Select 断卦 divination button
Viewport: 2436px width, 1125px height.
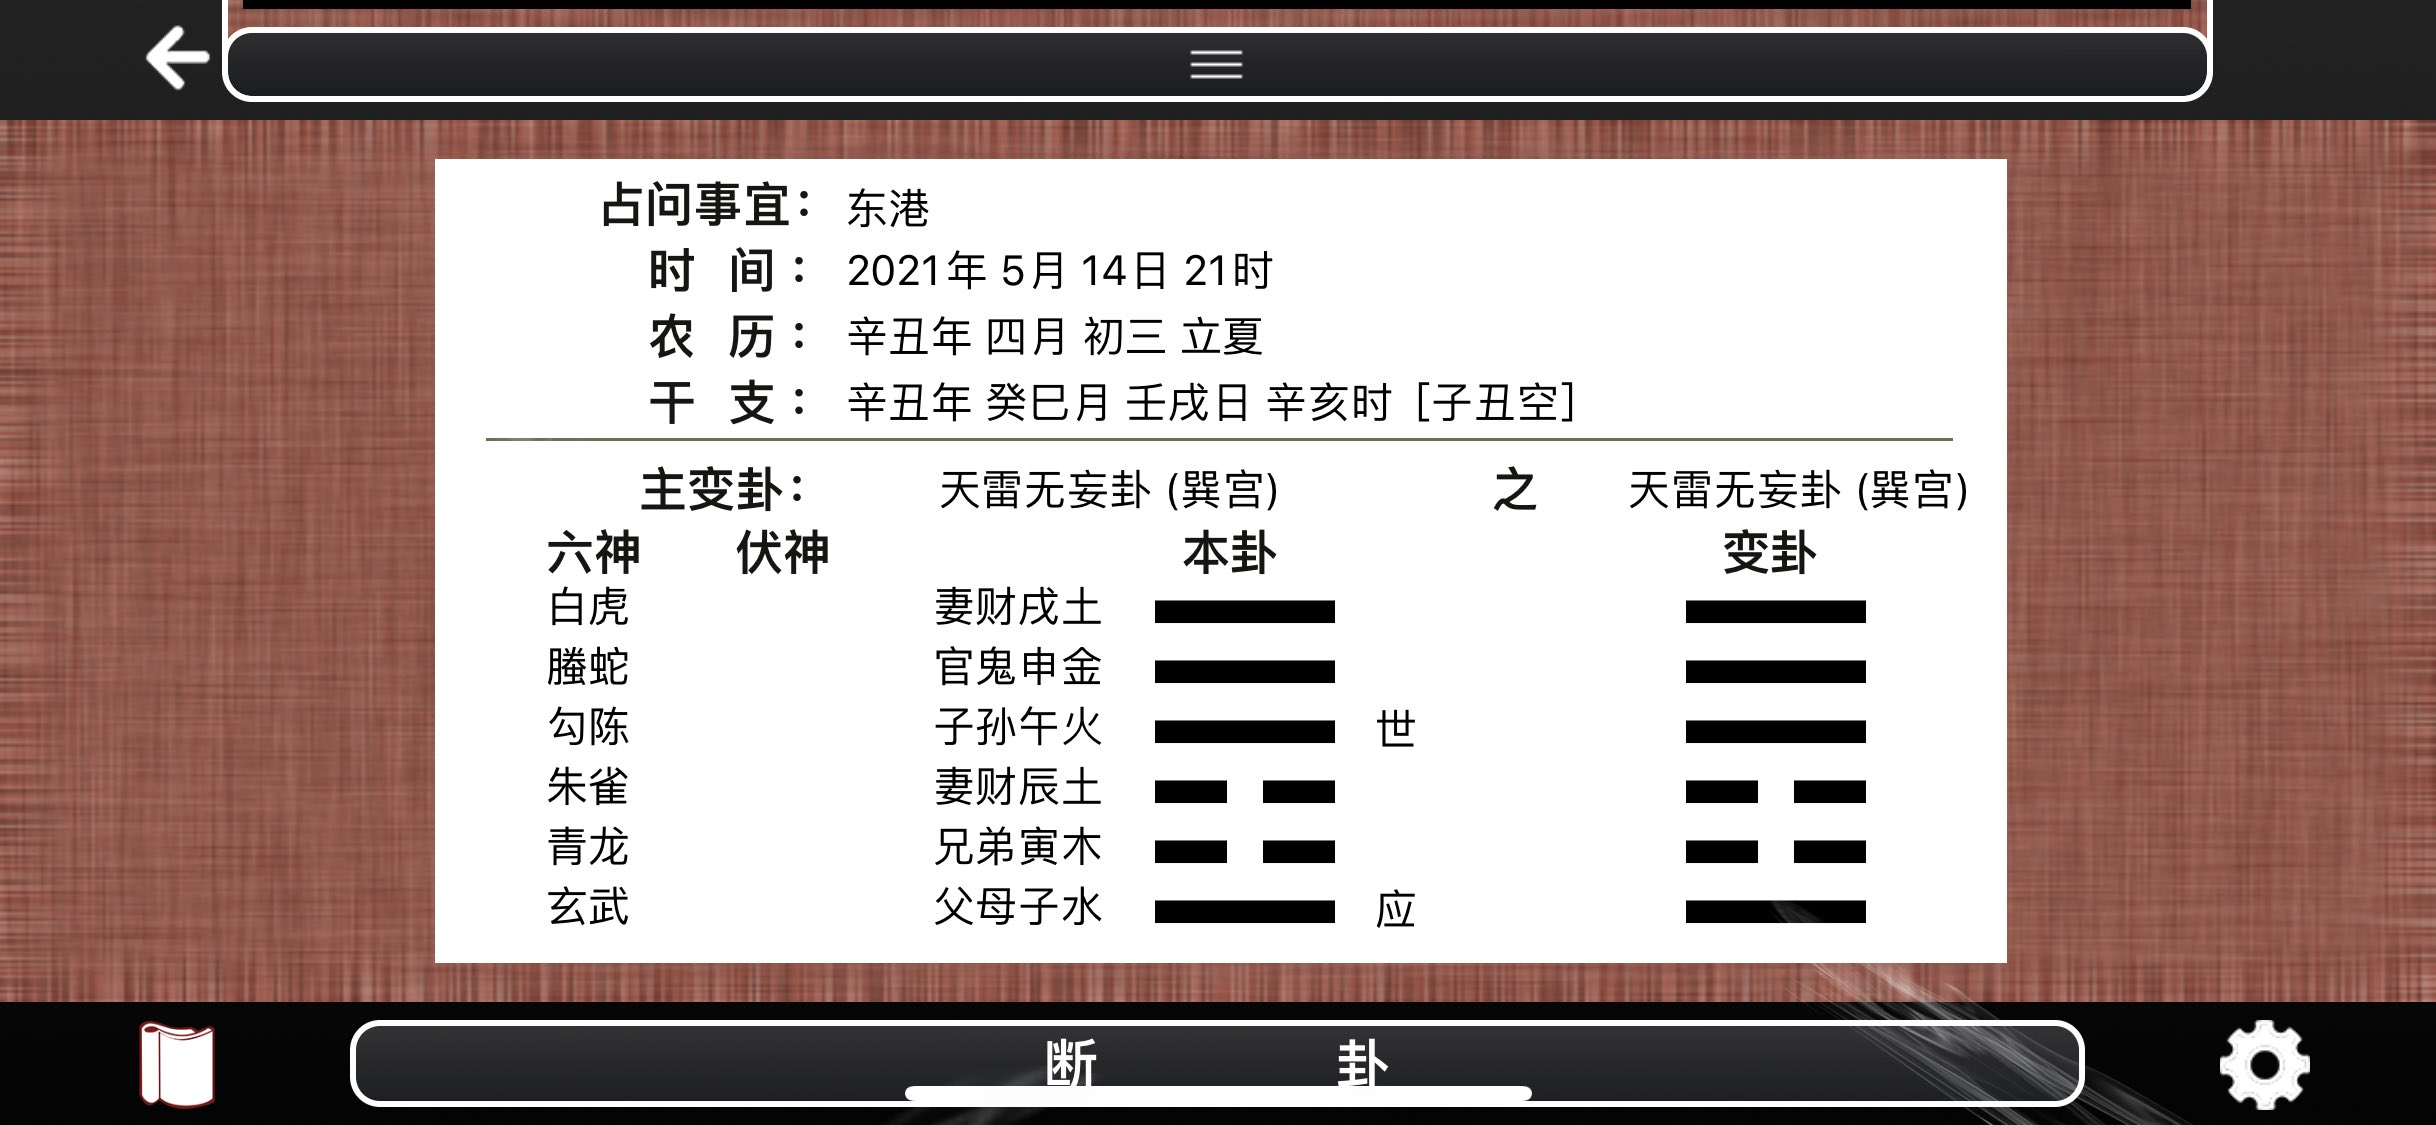(x=1216, y=1074)
